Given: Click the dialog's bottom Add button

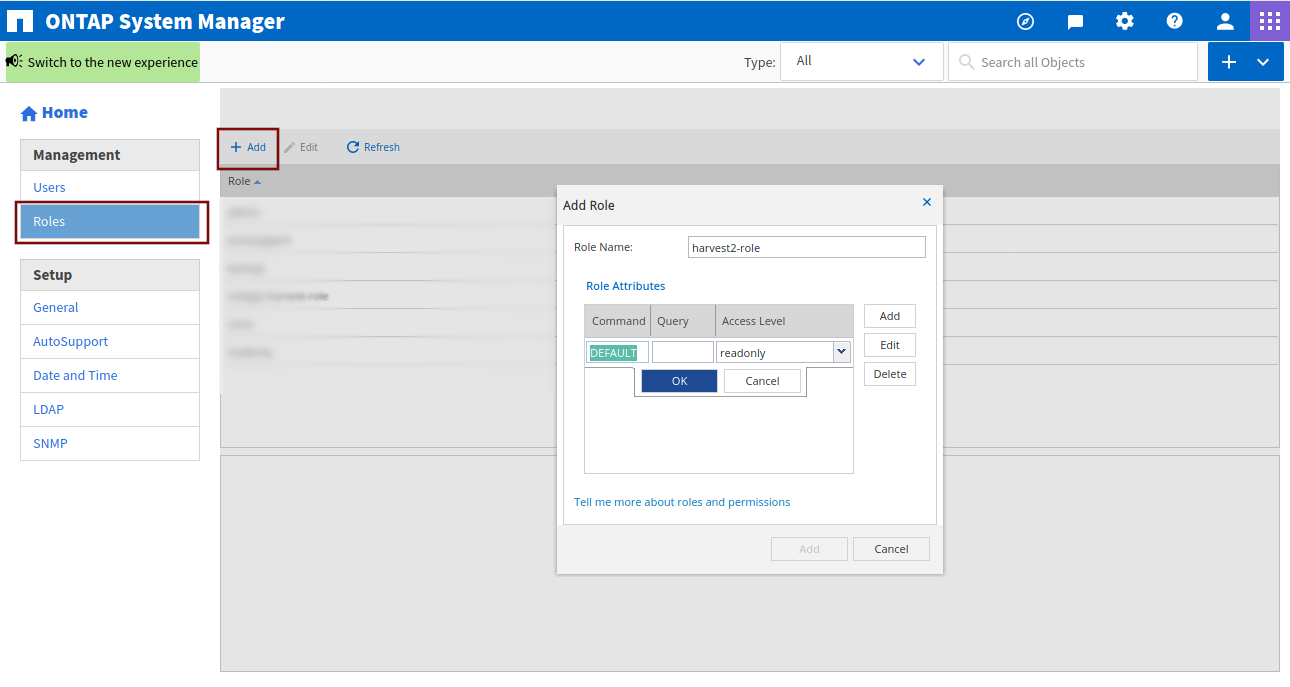Looking at the screenshot, I should click(809, 549).
